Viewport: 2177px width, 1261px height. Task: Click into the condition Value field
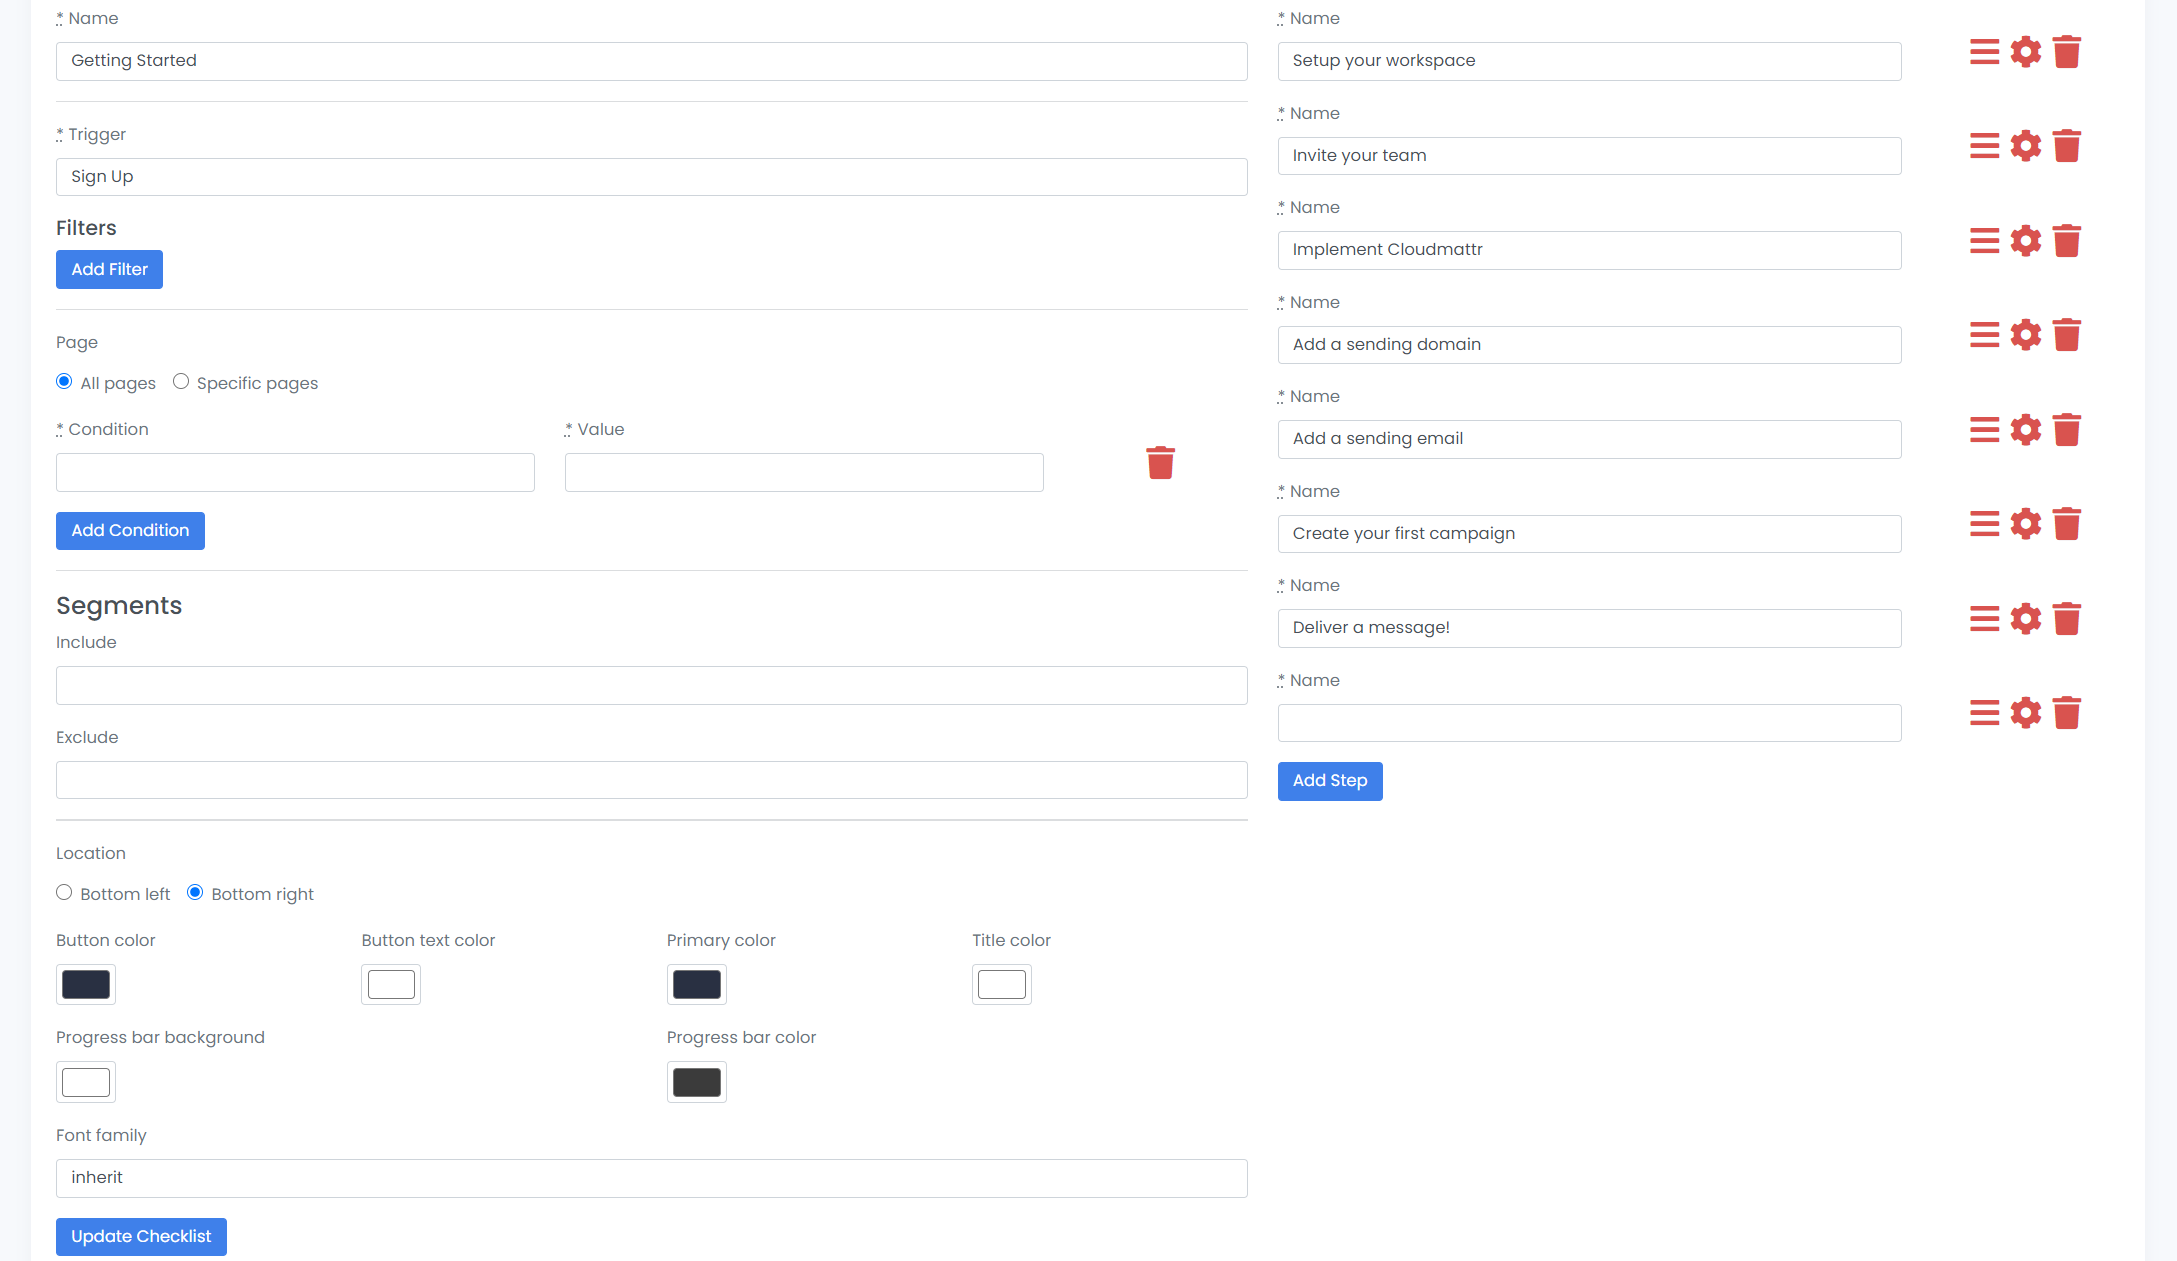click(x=804, y=472)
